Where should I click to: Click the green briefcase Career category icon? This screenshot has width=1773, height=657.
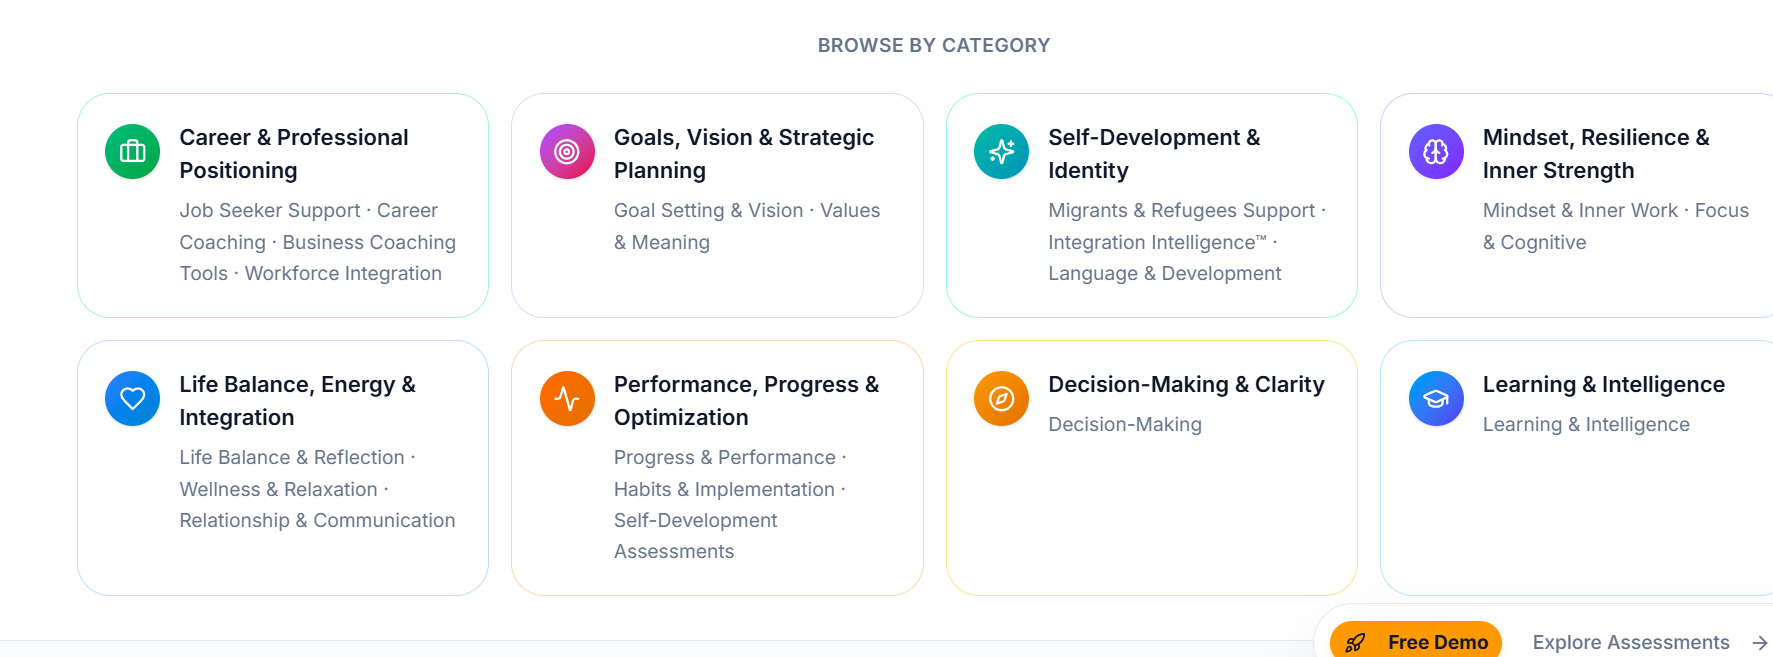click(132, 152)
